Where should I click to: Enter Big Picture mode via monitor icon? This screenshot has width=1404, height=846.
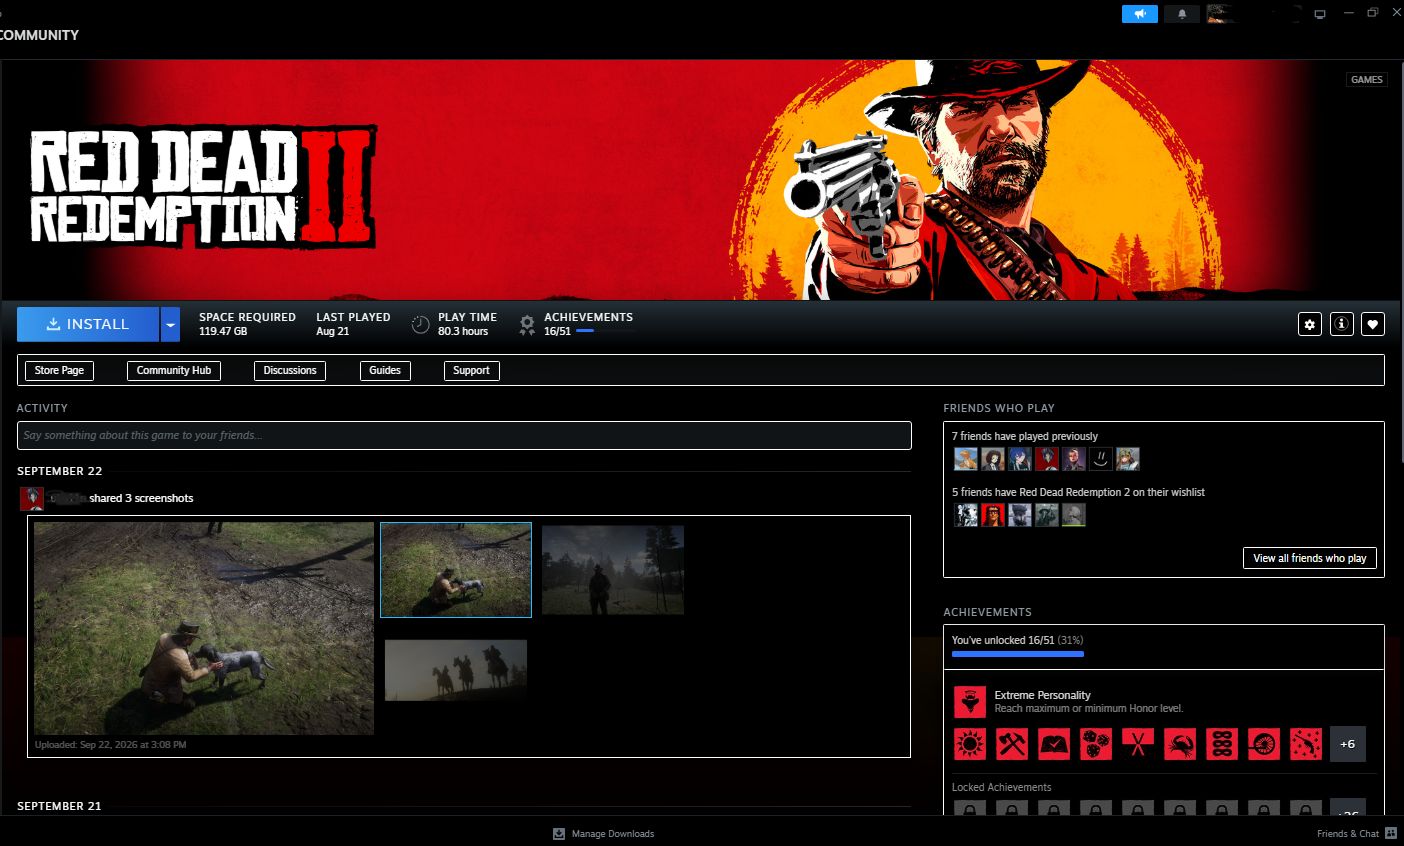pyautogui.click(x=1320, y=14)
